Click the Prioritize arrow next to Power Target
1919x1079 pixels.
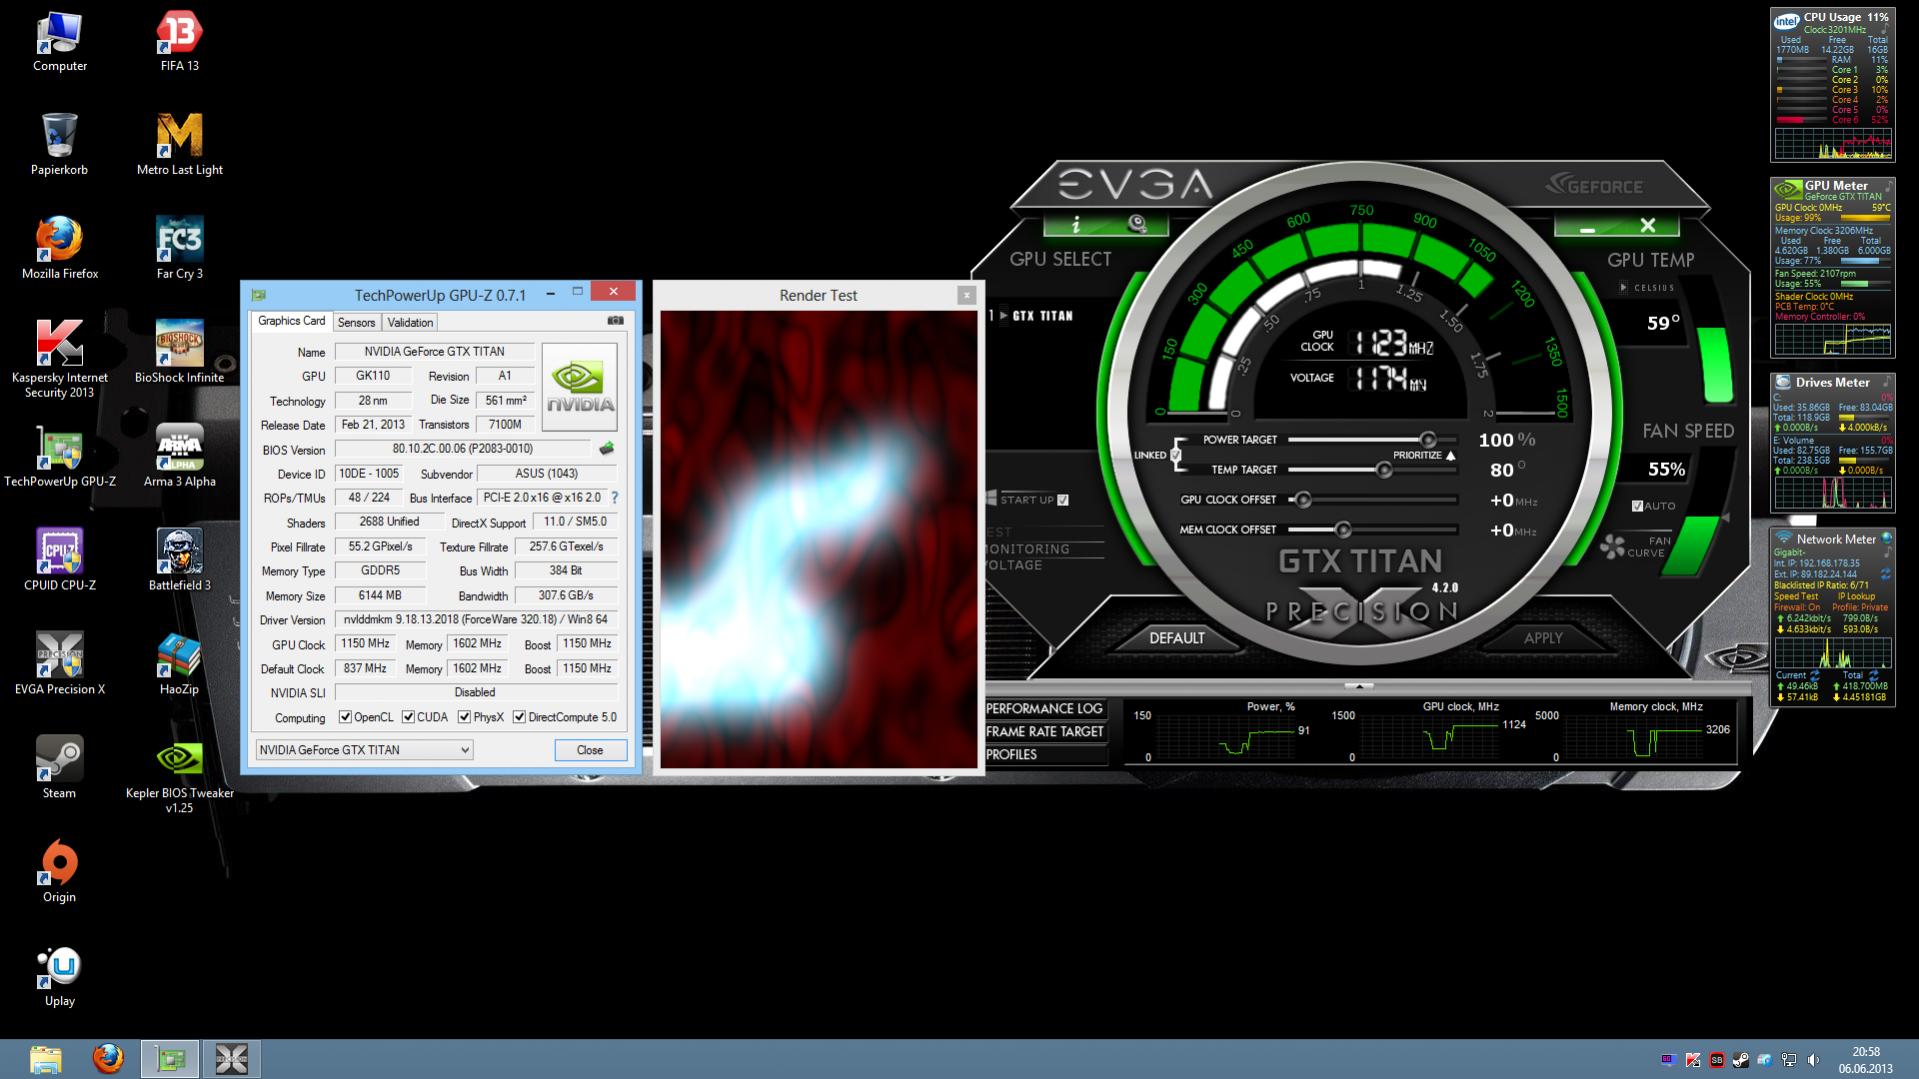coord(1450,455)
